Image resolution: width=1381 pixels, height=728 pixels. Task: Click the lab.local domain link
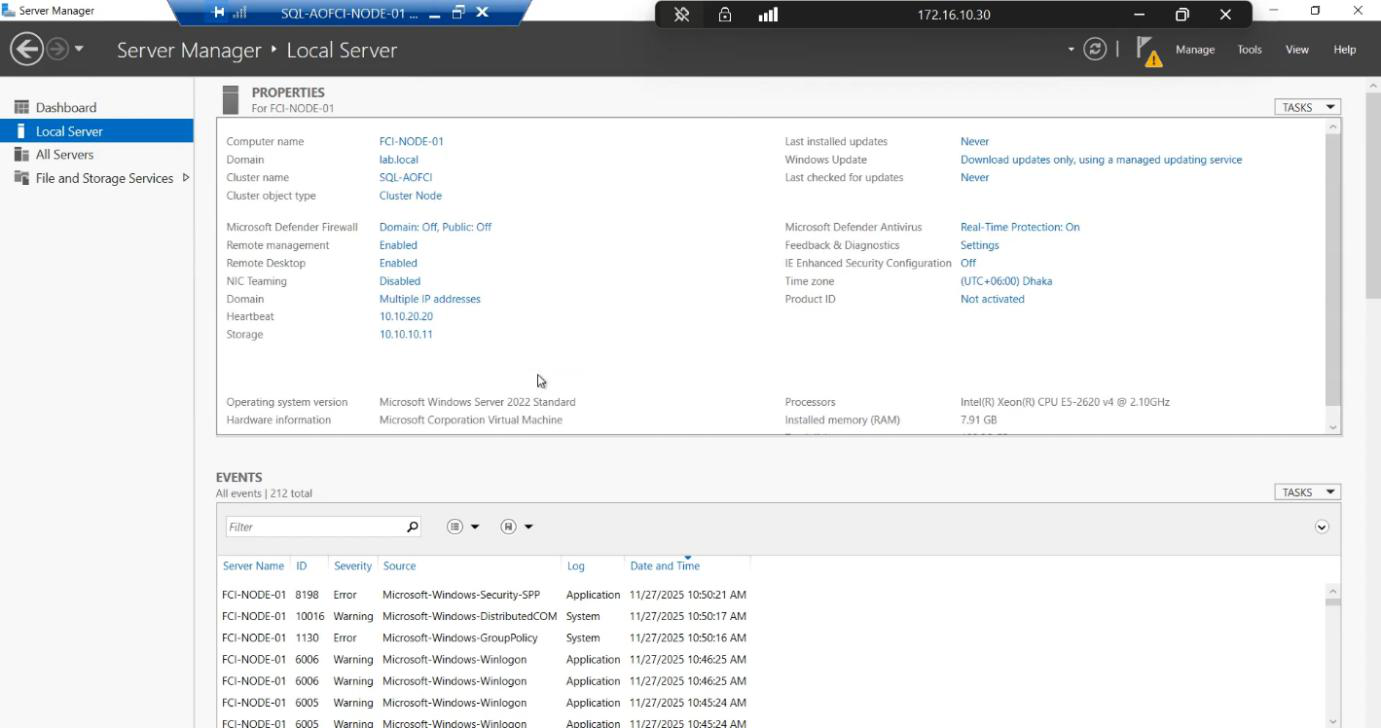[x=398, y=159]
